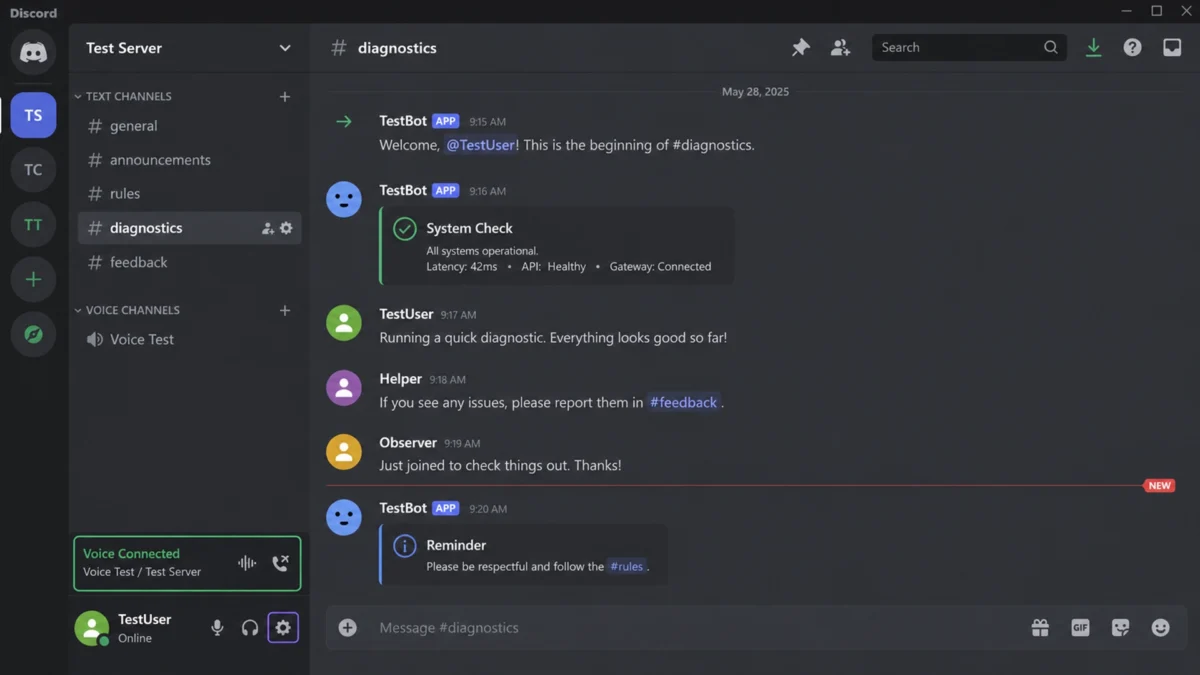Click the Voice Connected status text
The height and width of the screenshot is (675, 1200).
131,553
